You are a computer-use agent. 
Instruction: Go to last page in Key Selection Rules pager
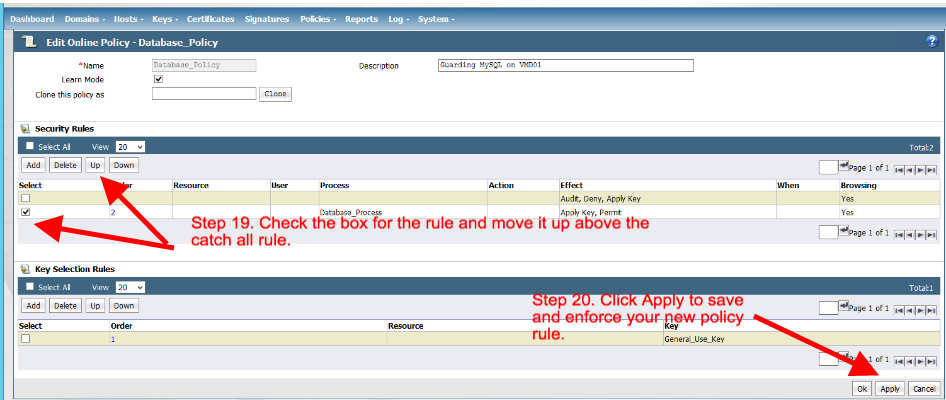931,310
